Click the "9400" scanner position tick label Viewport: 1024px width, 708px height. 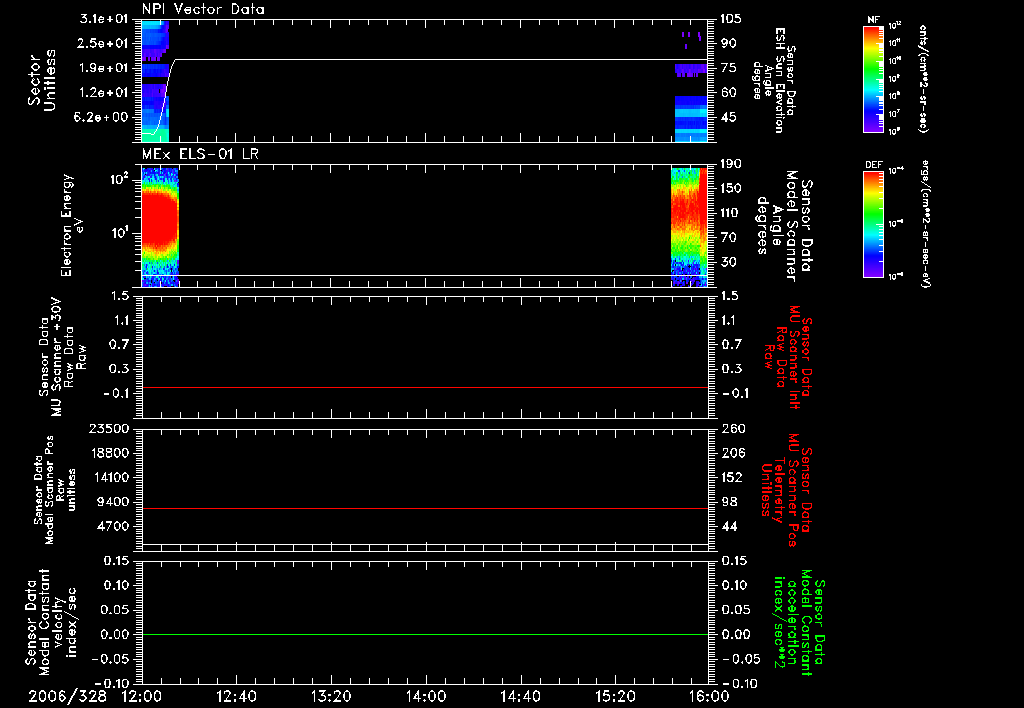112,502
